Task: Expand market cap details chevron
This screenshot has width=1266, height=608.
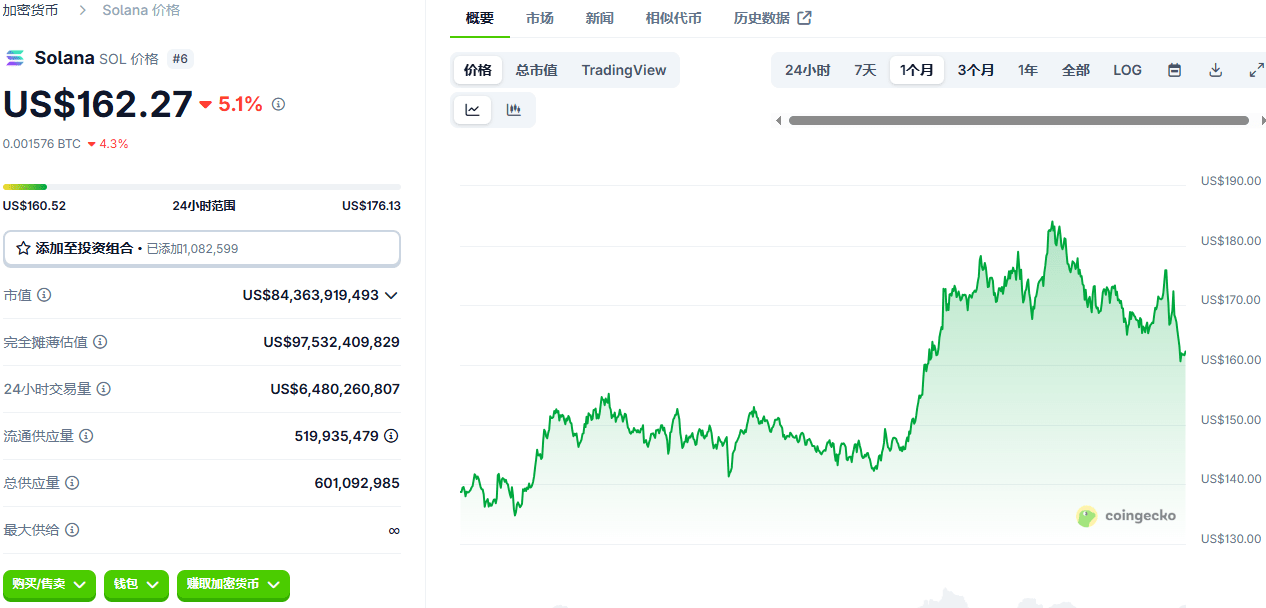Action: pyautogui.click(x=391, y=295)
